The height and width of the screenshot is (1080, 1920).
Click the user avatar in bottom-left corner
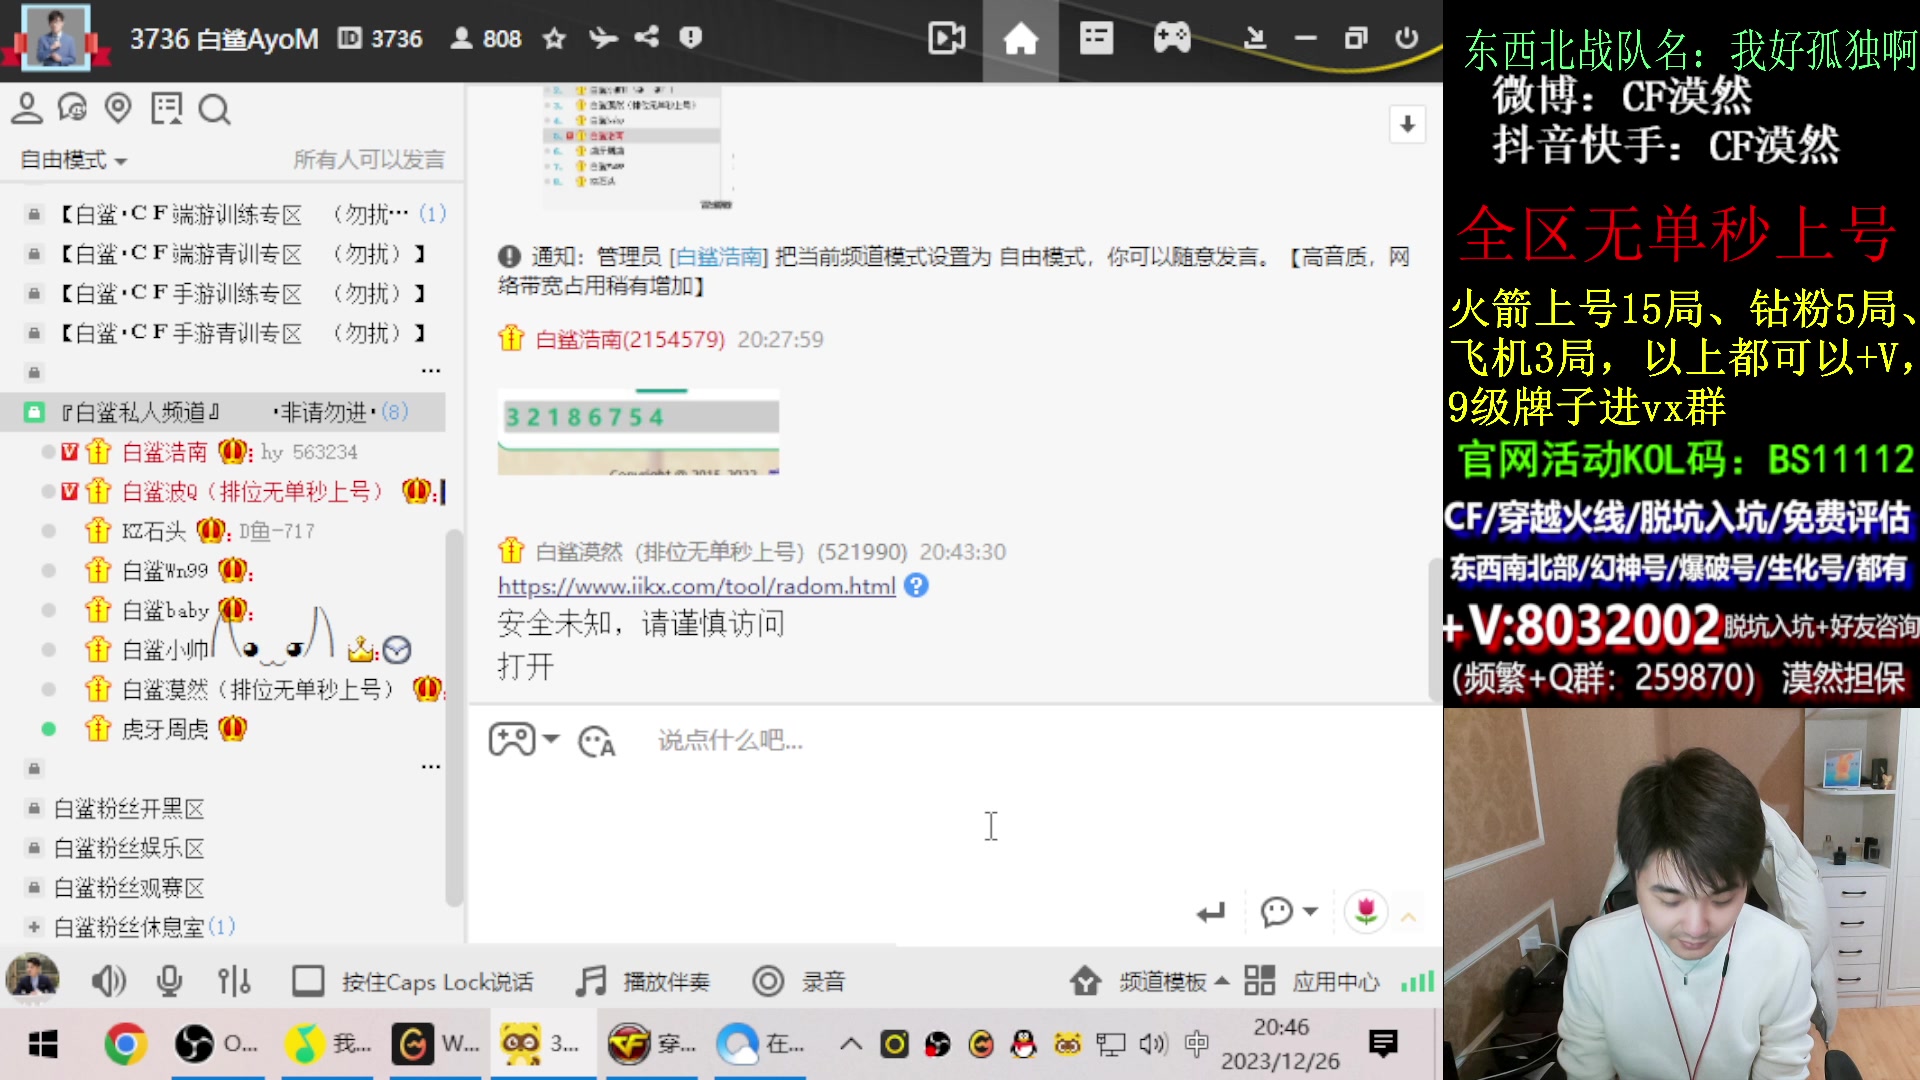coord(33,979)
